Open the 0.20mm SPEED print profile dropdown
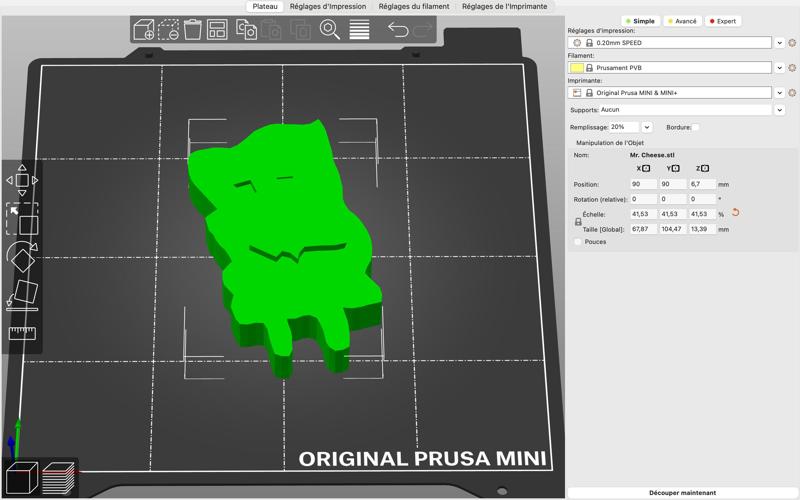The height and width of the screenshot is (500, 800). pos(779,43)
